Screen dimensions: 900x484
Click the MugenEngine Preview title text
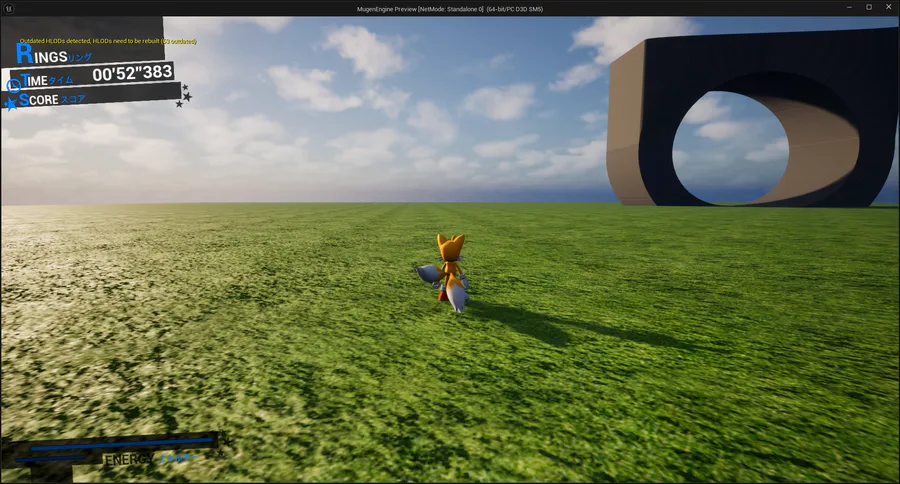[x=449, y=9]
